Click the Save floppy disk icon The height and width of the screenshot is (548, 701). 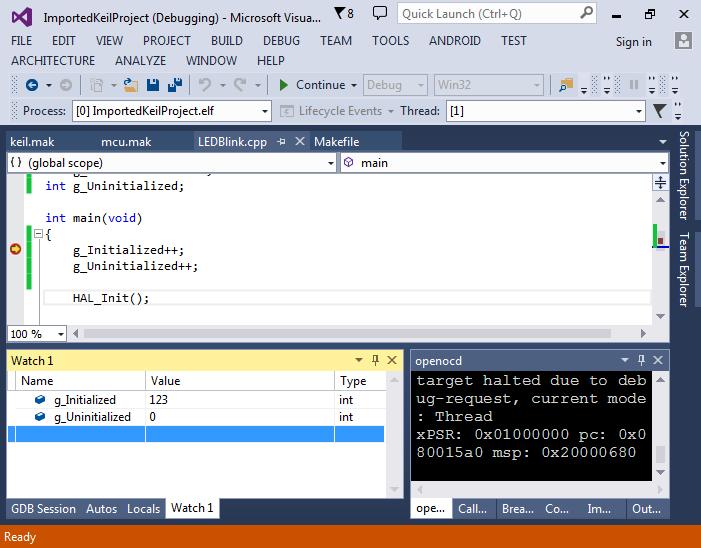153,85
